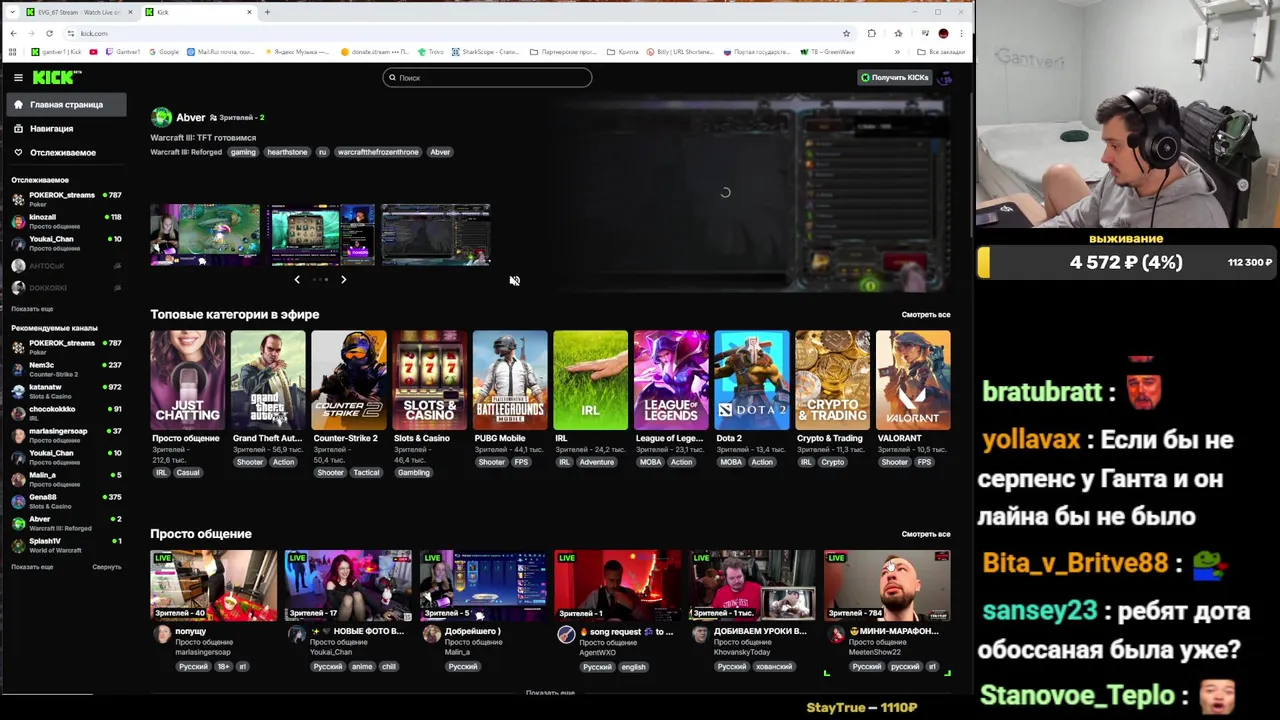
Task: Click kinozall's avatar in the sidebar
Action: tap(18, 221)
